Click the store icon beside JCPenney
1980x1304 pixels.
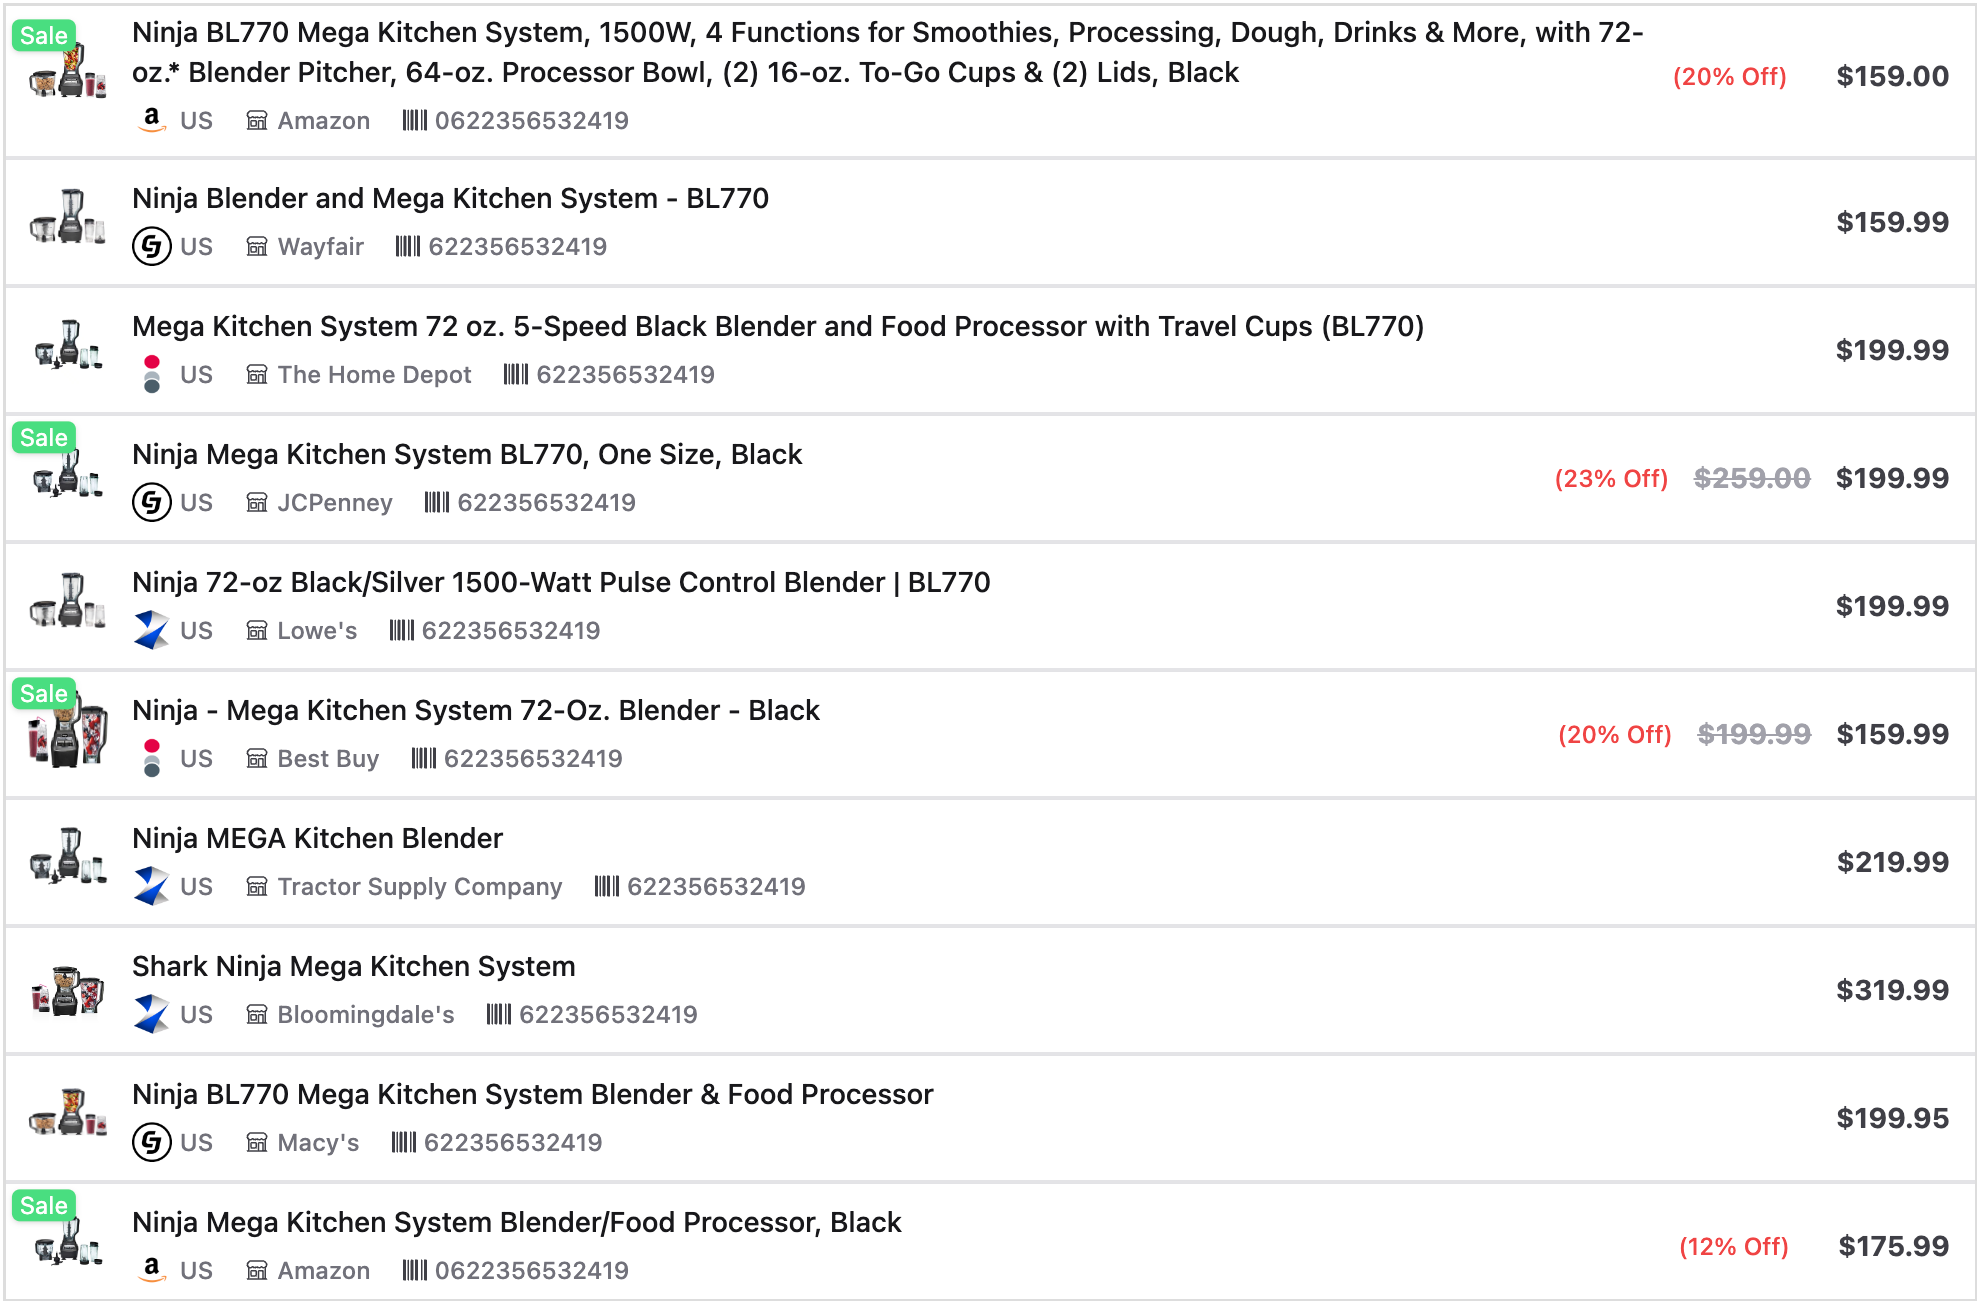pyautogui.click(x=257, y=502)
